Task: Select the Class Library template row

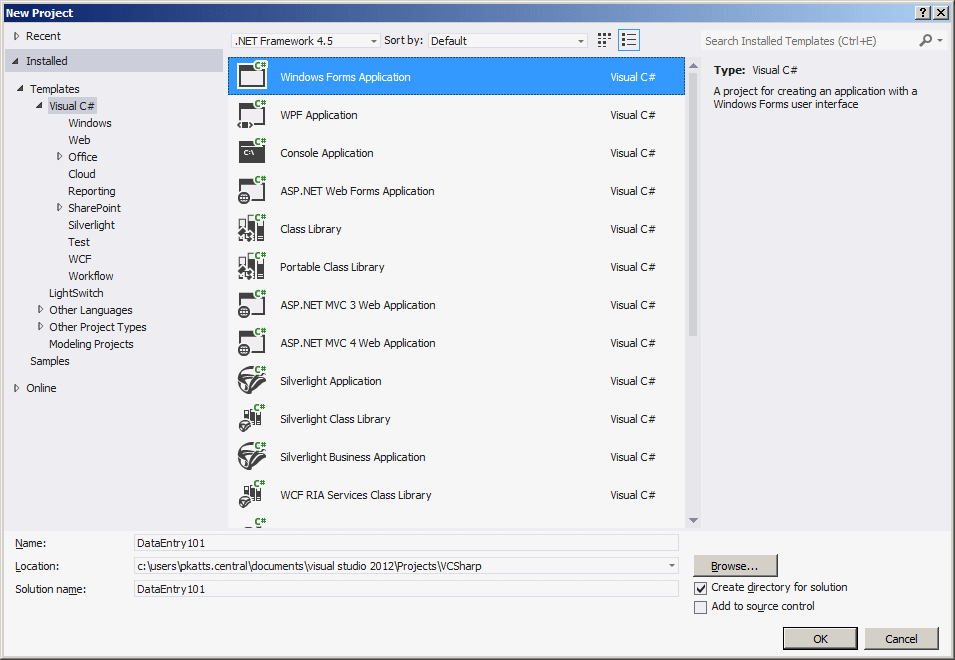Action: click(x=456, y=229)
